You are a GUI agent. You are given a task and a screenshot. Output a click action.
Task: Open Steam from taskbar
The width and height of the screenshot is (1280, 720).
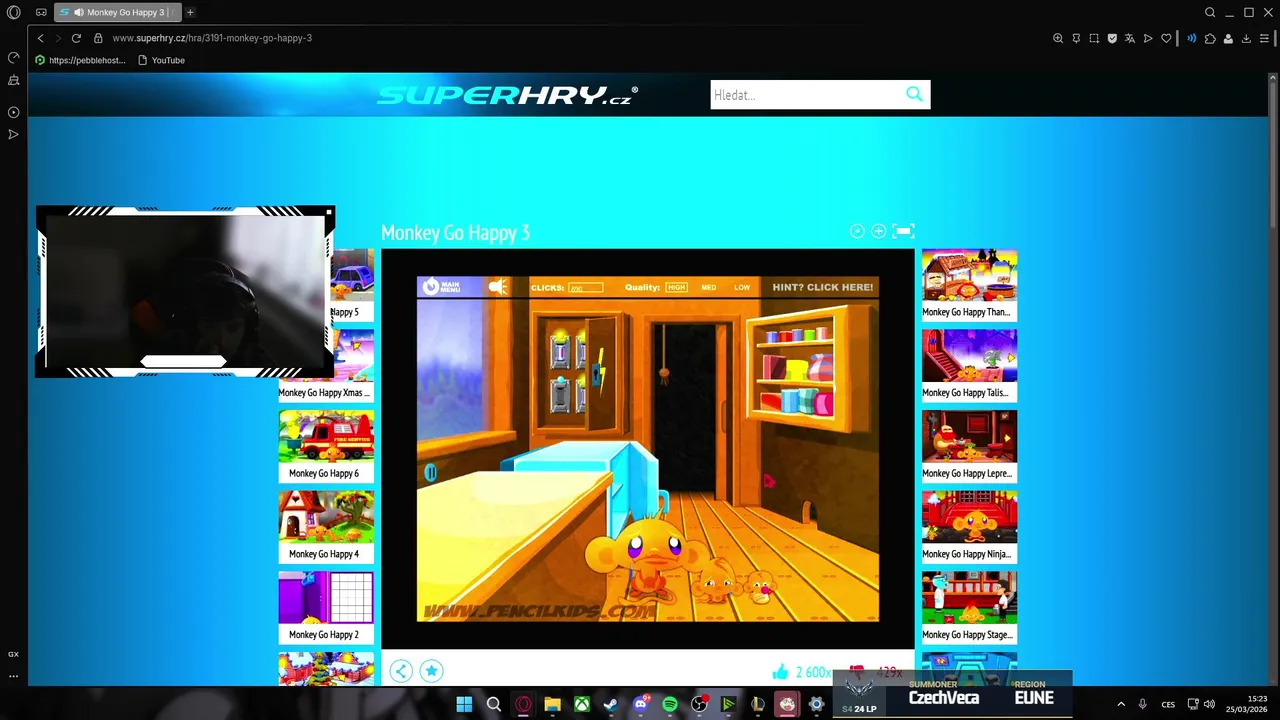pos(611,704)
